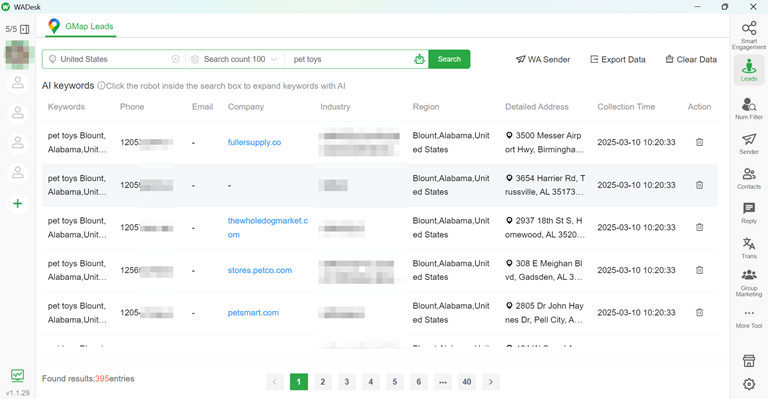Open Group Marketing tool
Image resolution: width=768 pixels, height=399 pixels.
[x=748, y=283]
